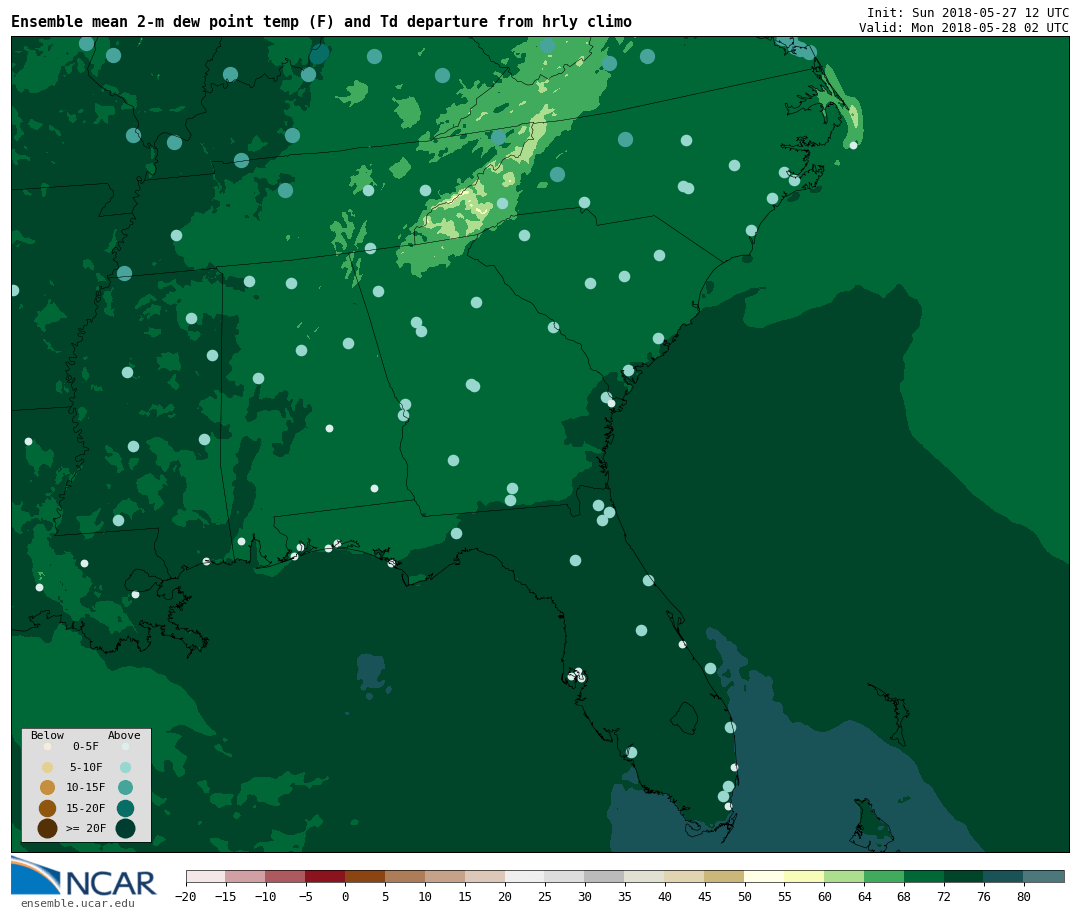Click the "0-5F" legend label

pos(86,746)
